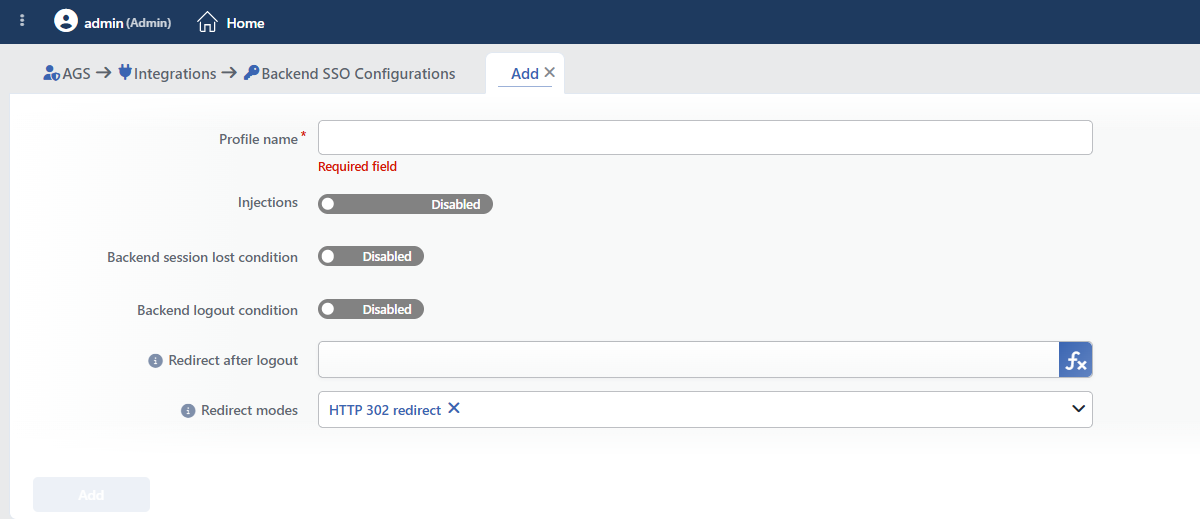Open Backend SSO Configurations breadcrumb
The height and width of the screenshot is (519, 1200).
tap(358, 73)
